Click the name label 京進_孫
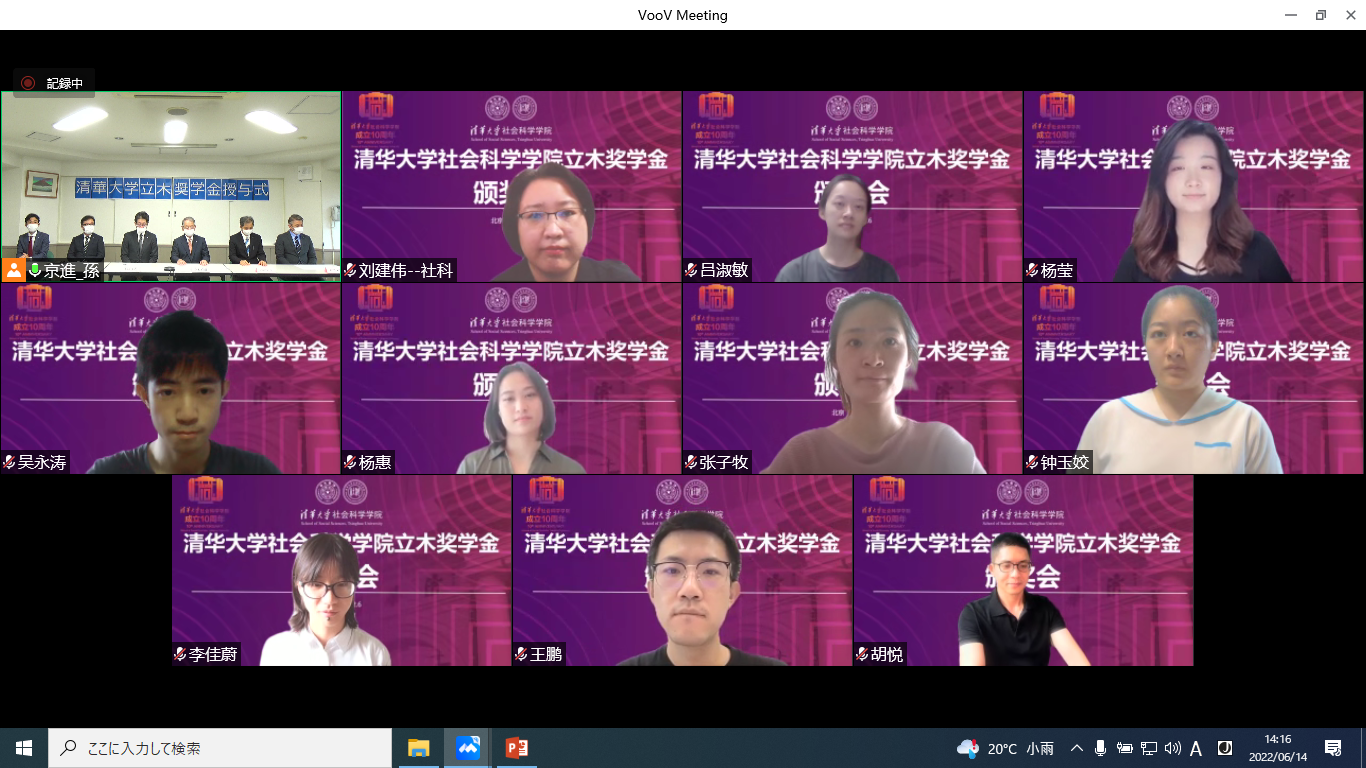1366x768 pixels. (72, 270)
